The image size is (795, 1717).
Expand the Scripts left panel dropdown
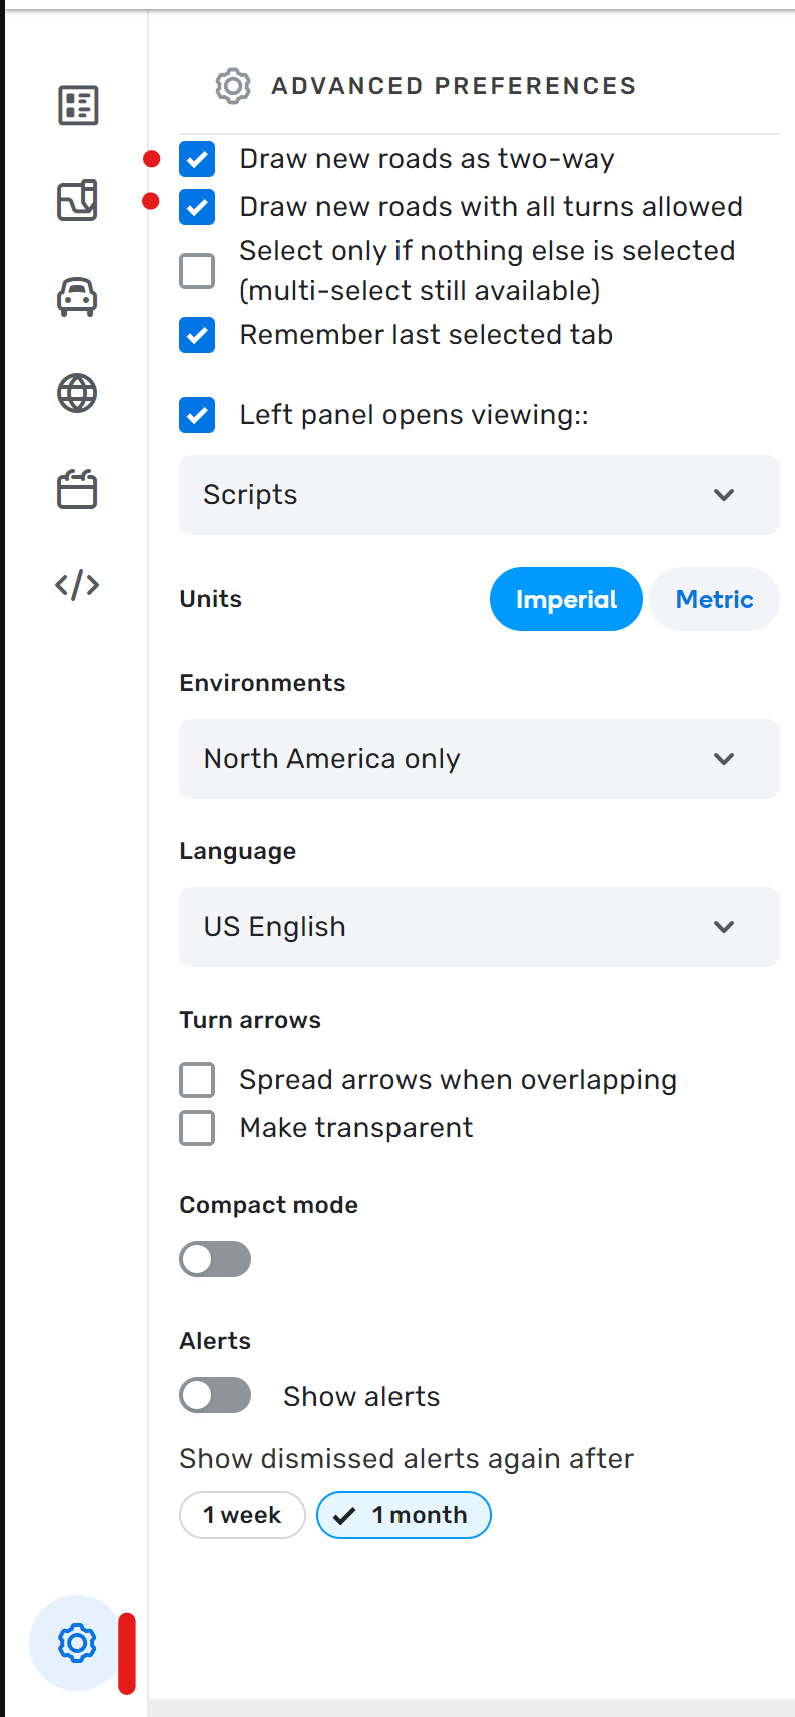pyautogui.click(x=479, y=495)
